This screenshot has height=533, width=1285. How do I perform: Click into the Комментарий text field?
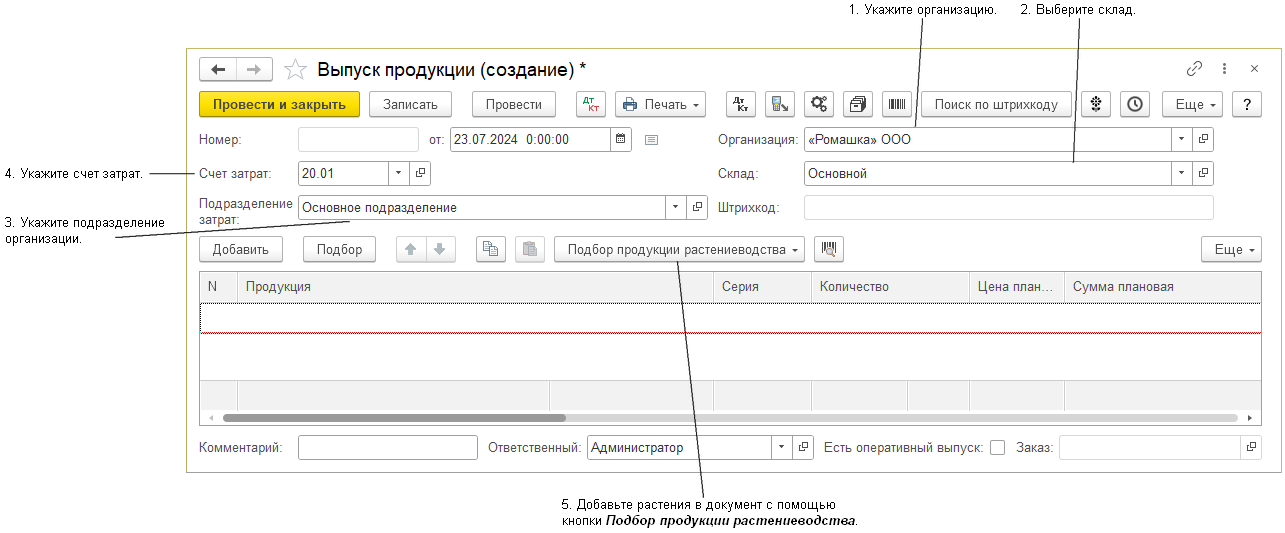(387, 448)
